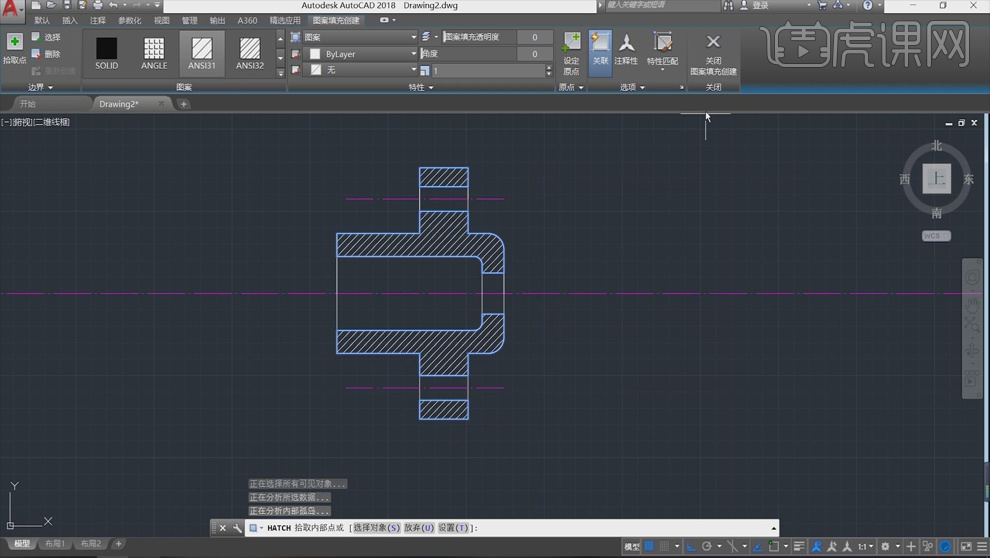
Task: Toggle snap mode in status bar
Action: pyautogui.click(x=665, y=547)
